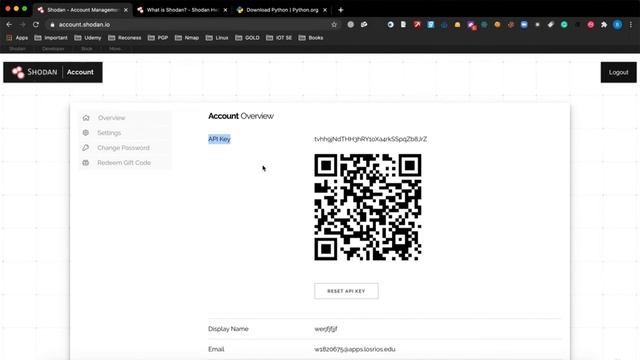The image size is (640, 360).
Task: Open Change Password in the sidebar
Action: [125, 148]
